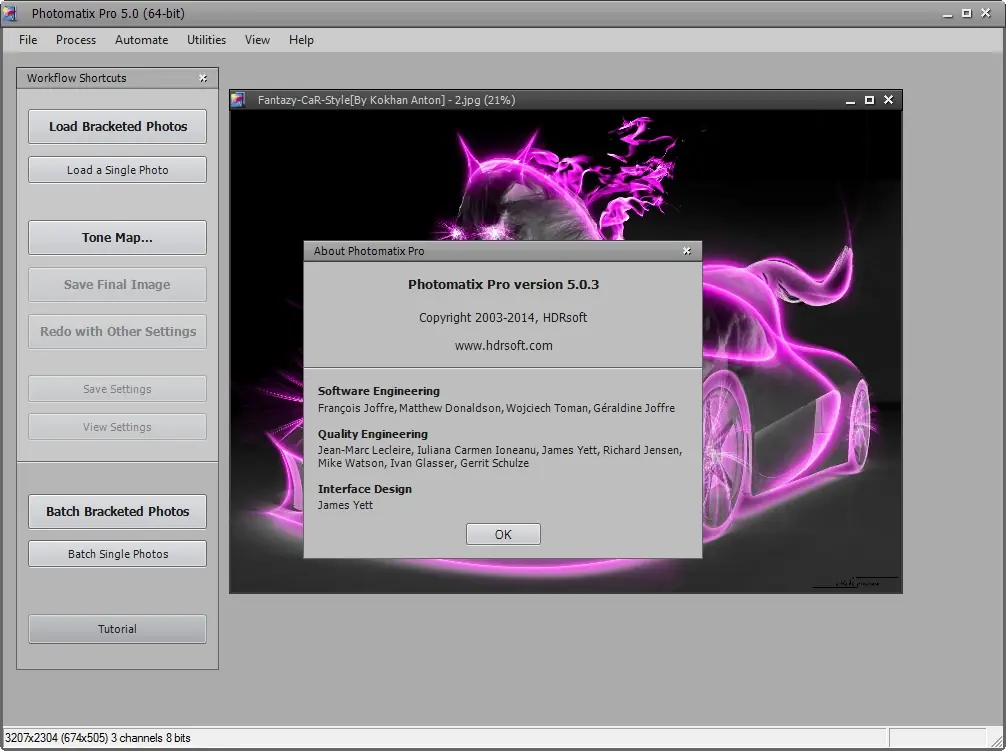
Task: Close the Photomatix Pro main window
Action: (986, 13)
